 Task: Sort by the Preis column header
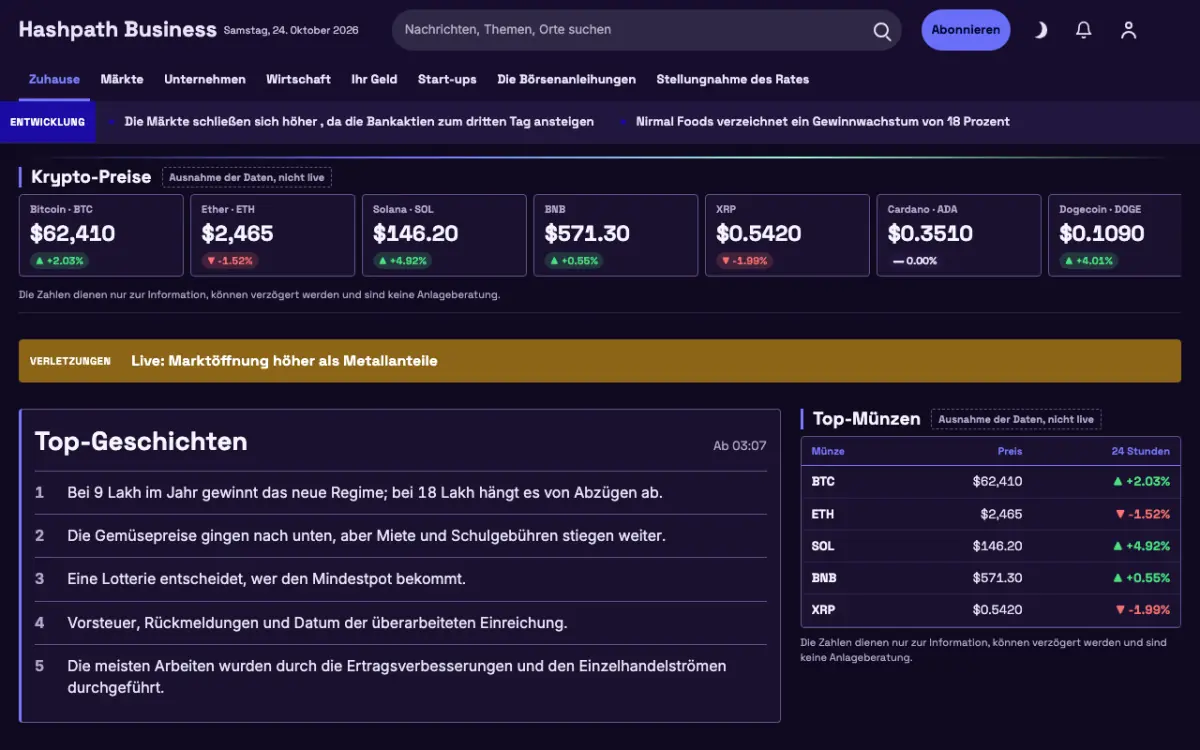(x=1010, y=451)
